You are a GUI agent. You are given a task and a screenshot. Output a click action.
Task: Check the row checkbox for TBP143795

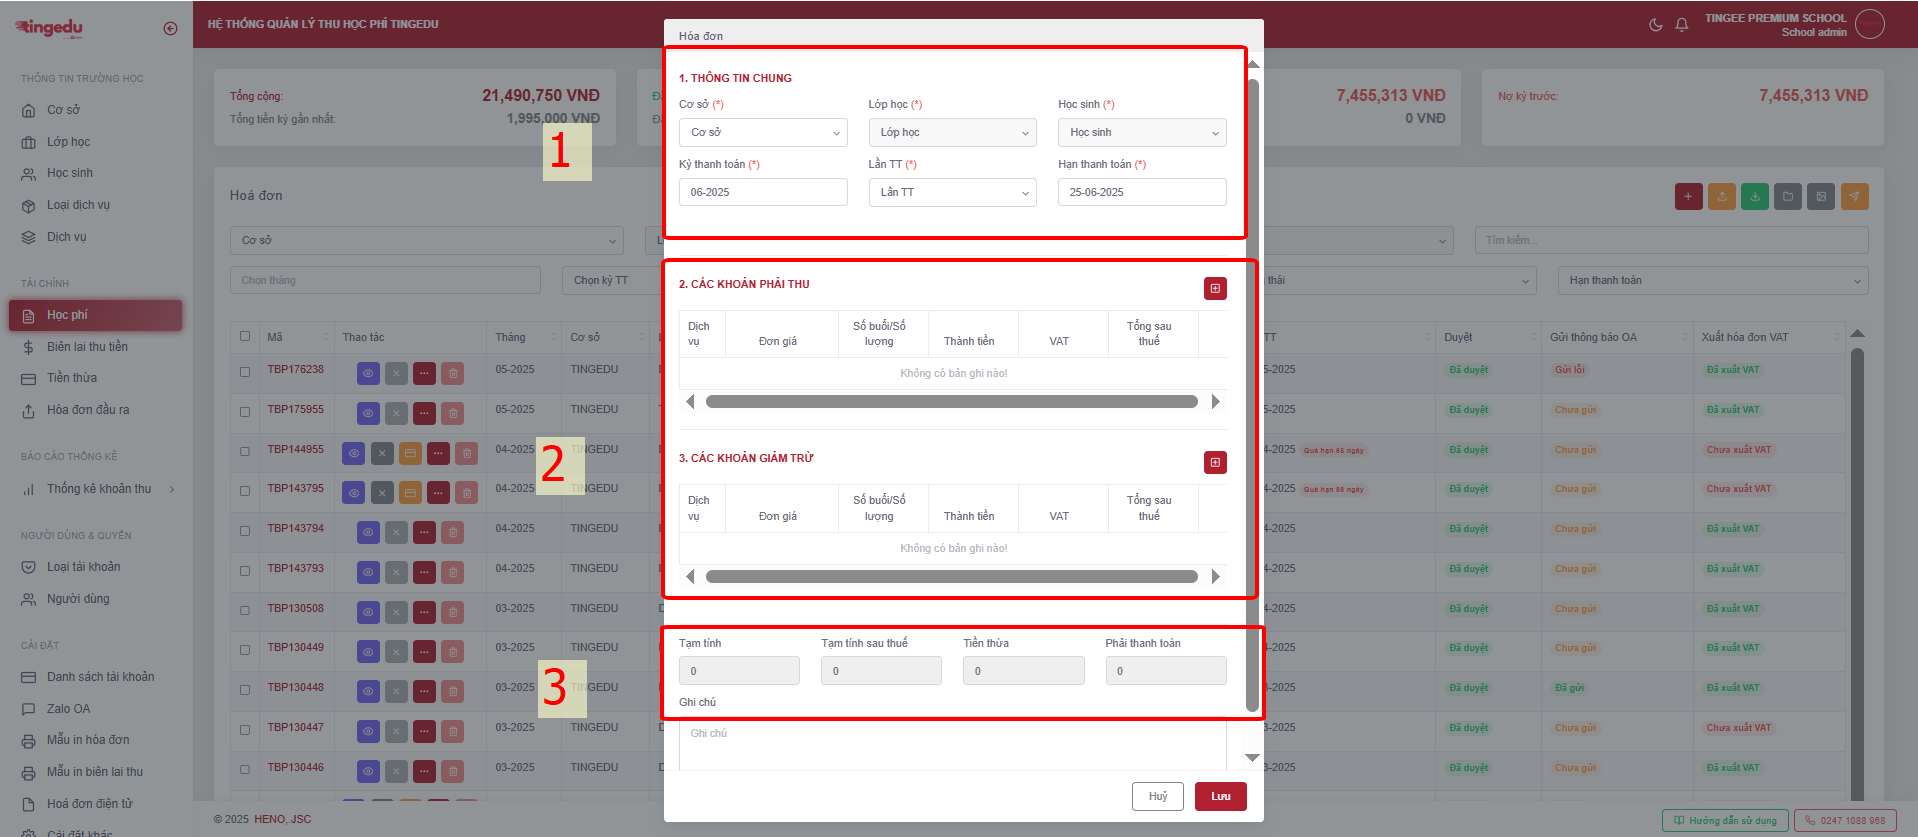coord(245,491)
